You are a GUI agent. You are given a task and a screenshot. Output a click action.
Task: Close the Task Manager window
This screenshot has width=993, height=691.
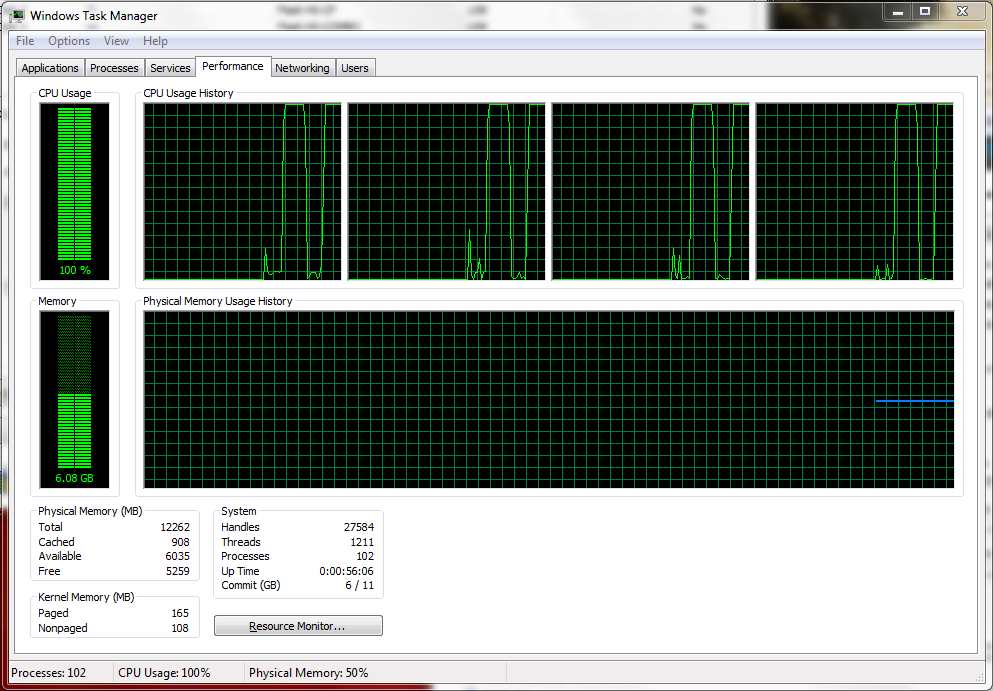[x=963, y=11]
